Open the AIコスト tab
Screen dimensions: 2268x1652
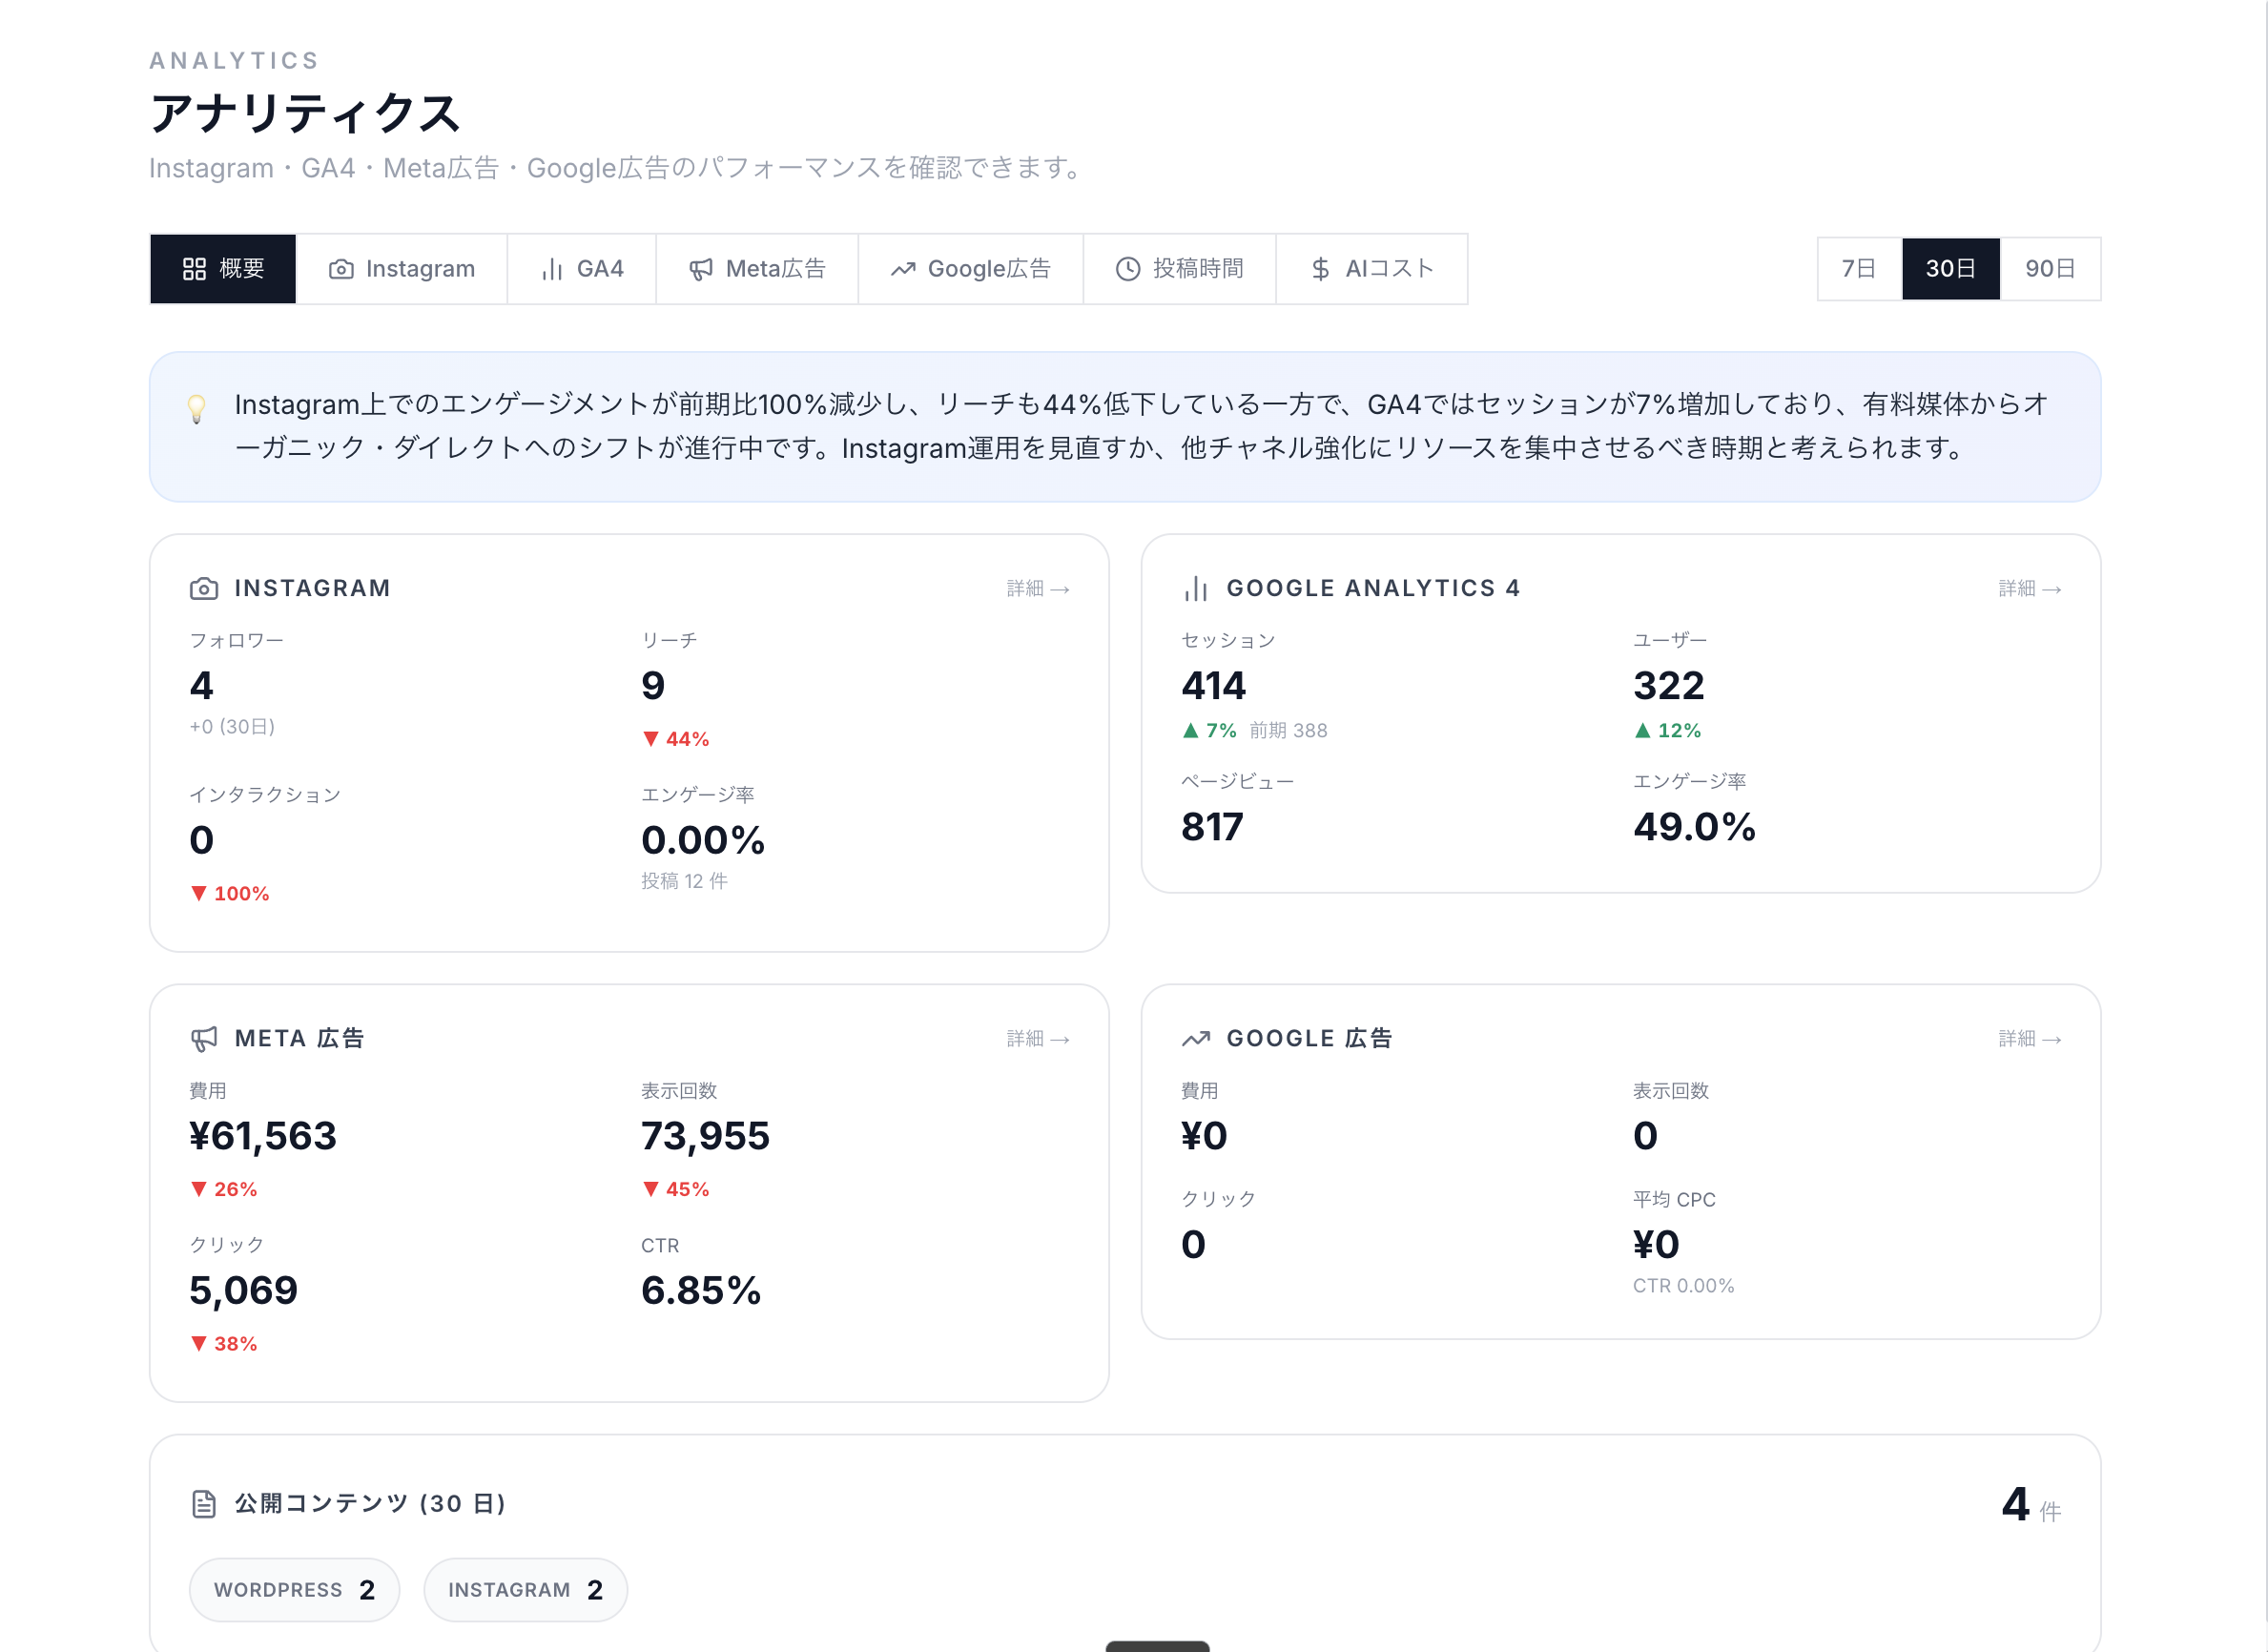(1372, 269)
